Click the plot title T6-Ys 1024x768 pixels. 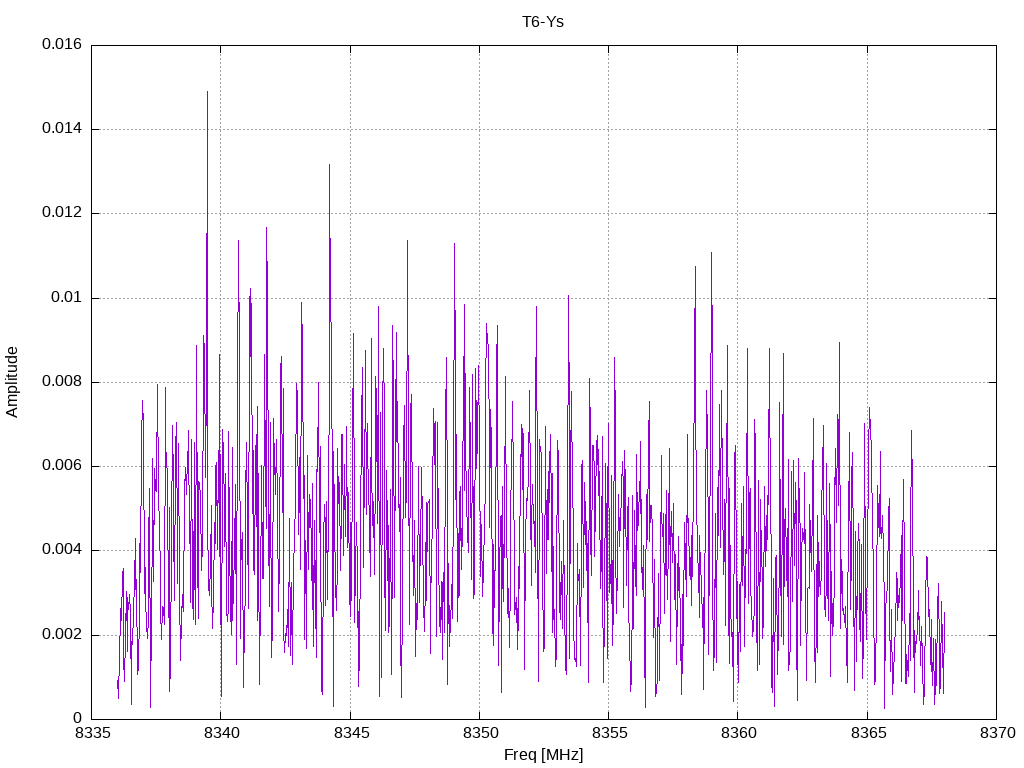pos(543,22)
